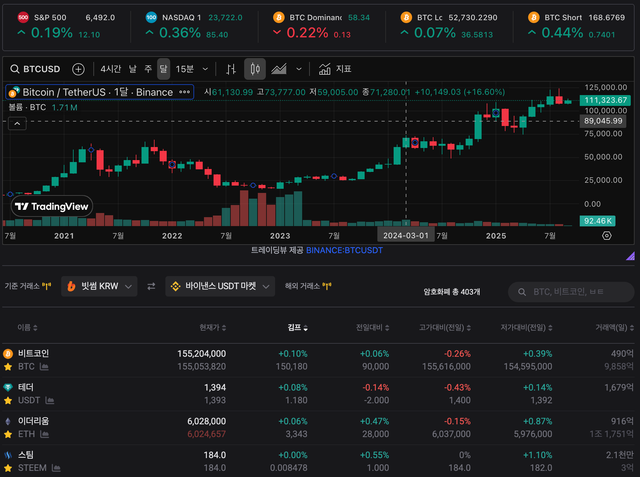Screen dimensions: 640x477
Task: Open the 지표 indicators menu
Action: (334, 69)
